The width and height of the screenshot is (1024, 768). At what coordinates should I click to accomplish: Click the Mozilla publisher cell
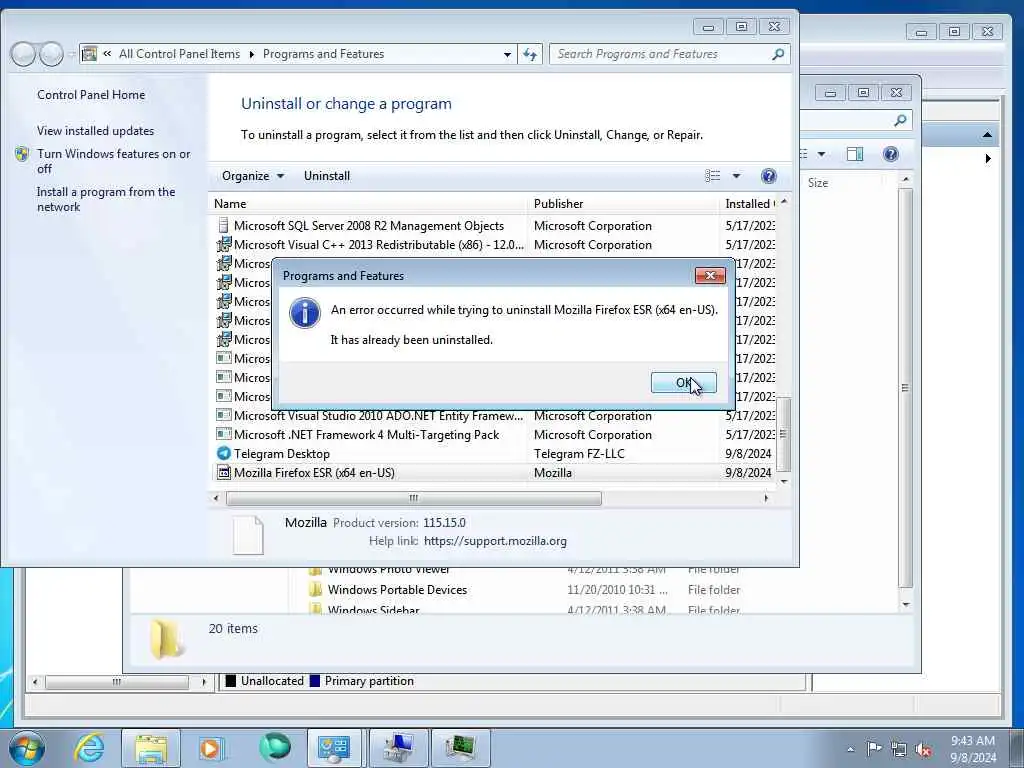click(552, 473)
